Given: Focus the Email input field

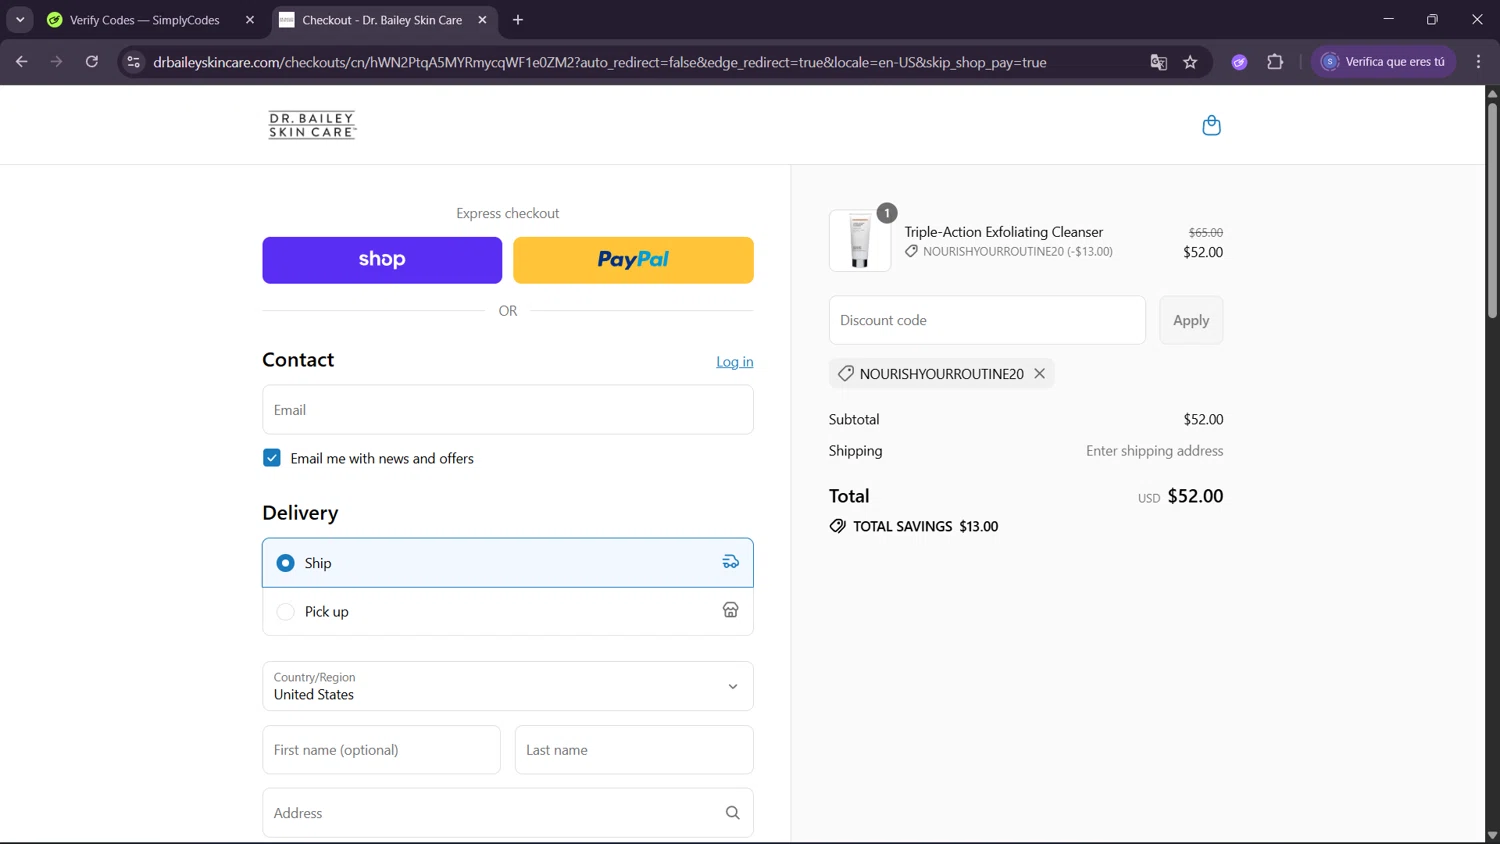Looking at the screenshot, I should (508, 410).
